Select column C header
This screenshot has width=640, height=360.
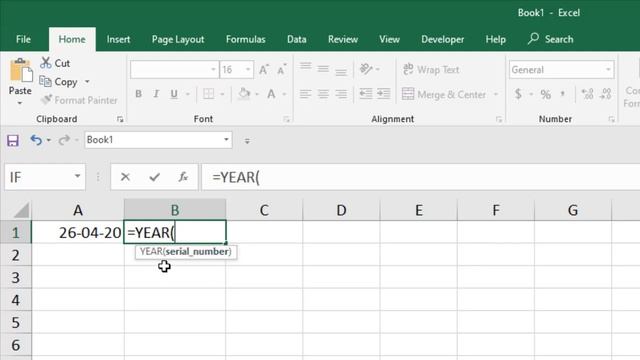pos(264,210)
